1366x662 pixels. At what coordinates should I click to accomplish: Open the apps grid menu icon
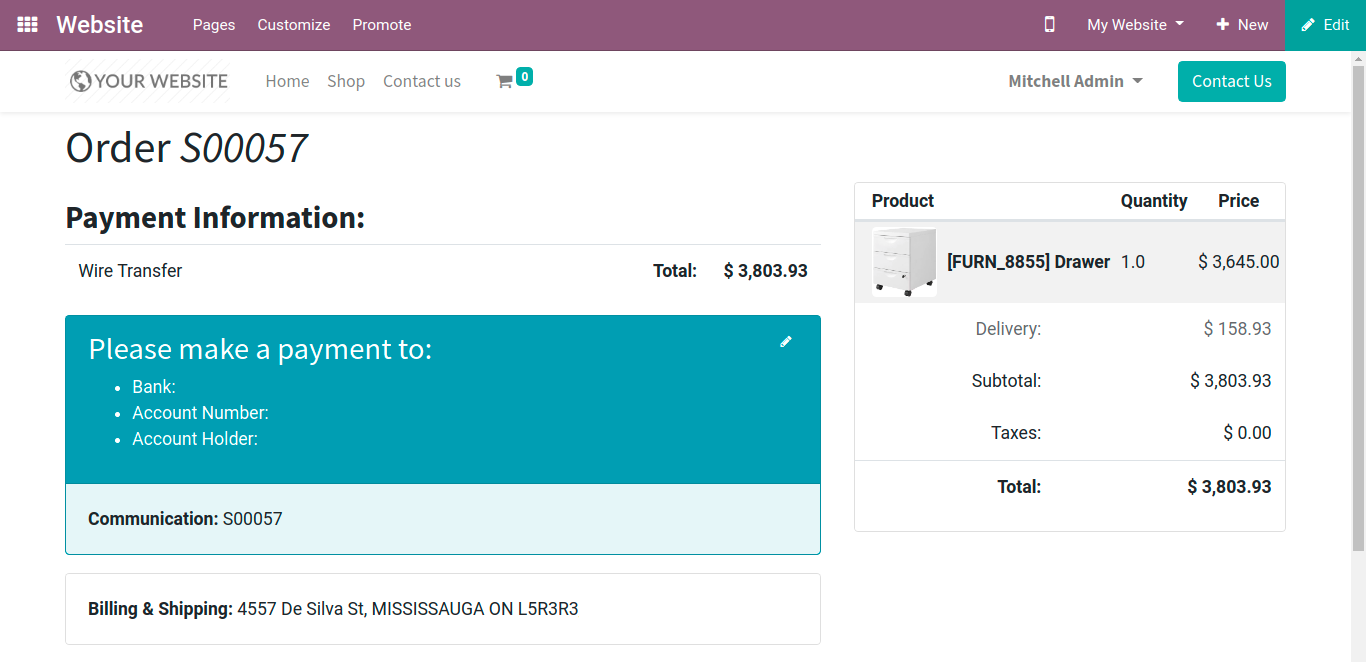[27, 25]
